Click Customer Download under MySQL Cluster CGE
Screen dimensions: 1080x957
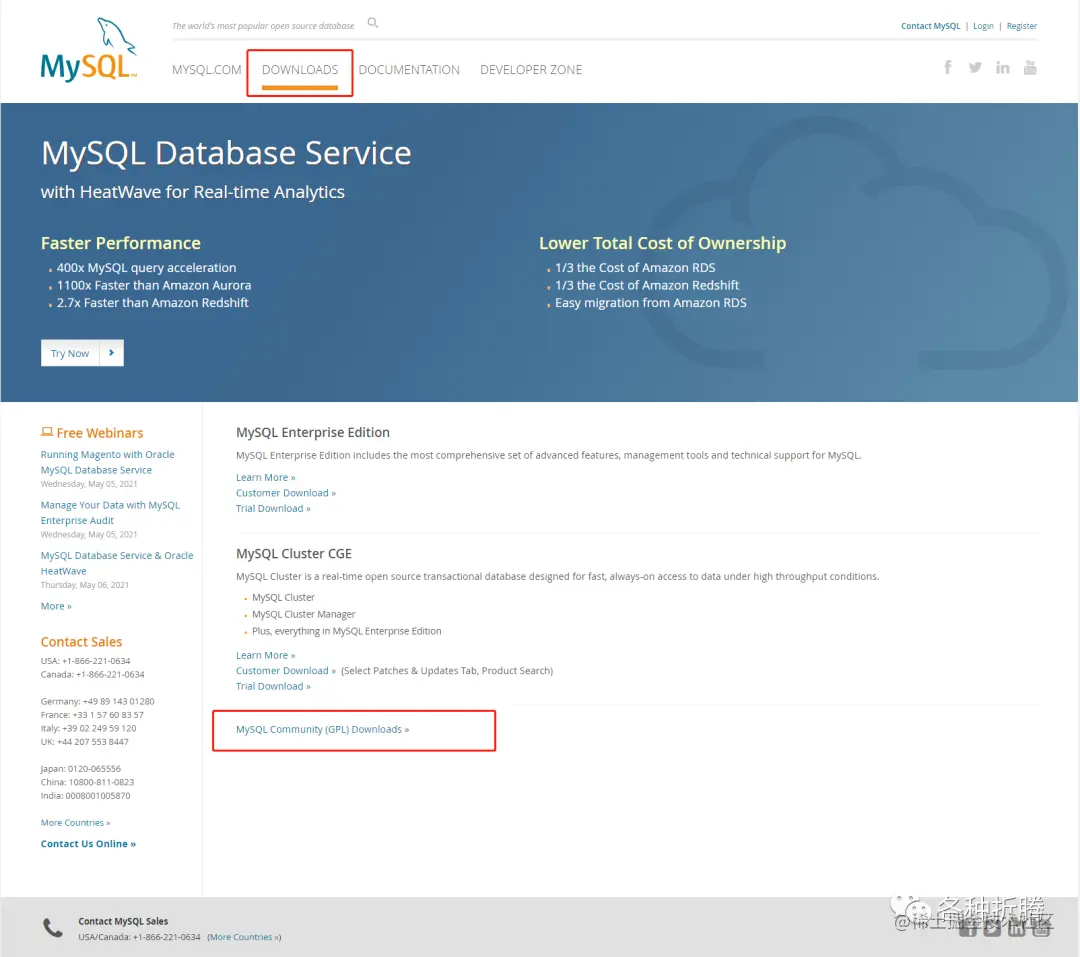point(286,671)
